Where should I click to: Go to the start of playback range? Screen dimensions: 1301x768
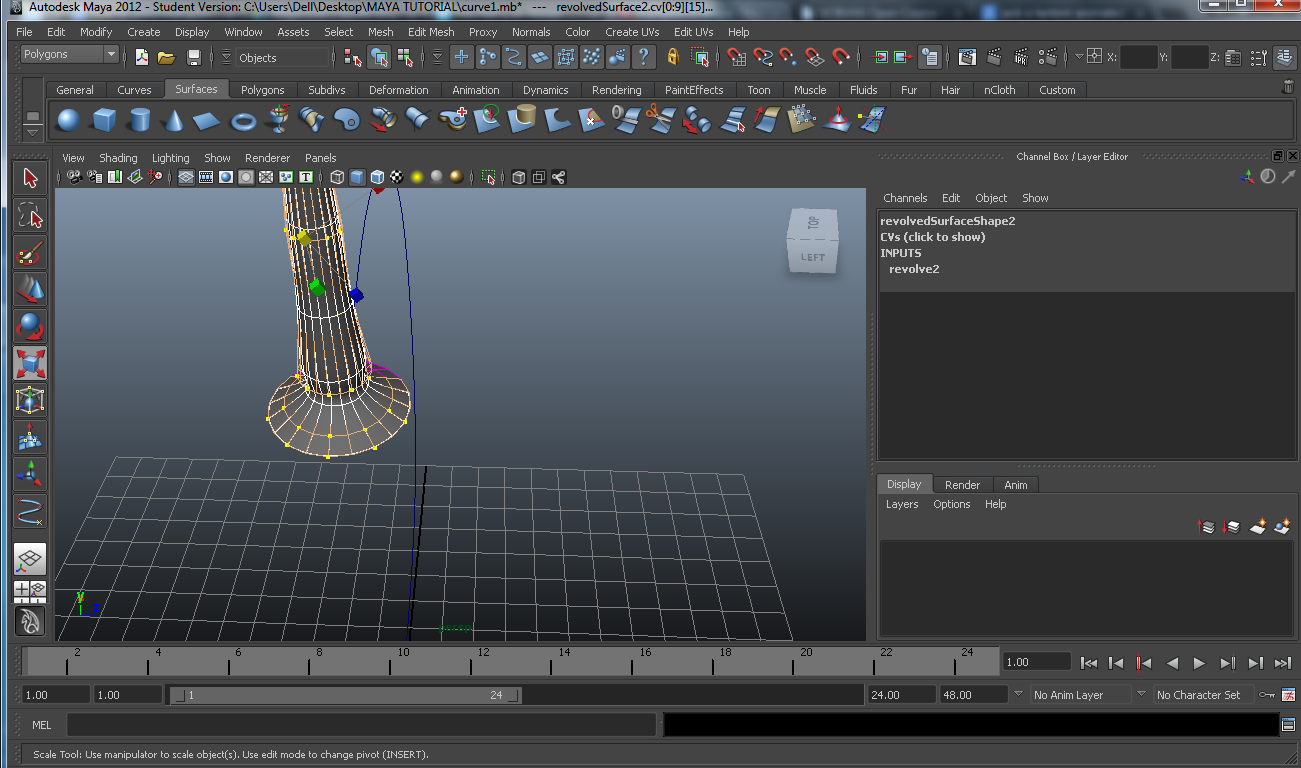tap(1089, 662)
